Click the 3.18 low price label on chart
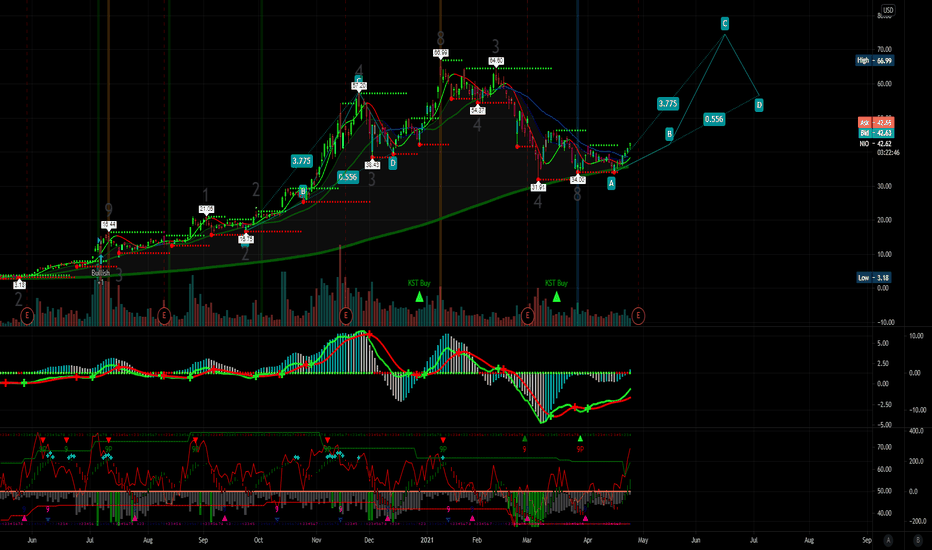932x550 pixels. (19, 285)
